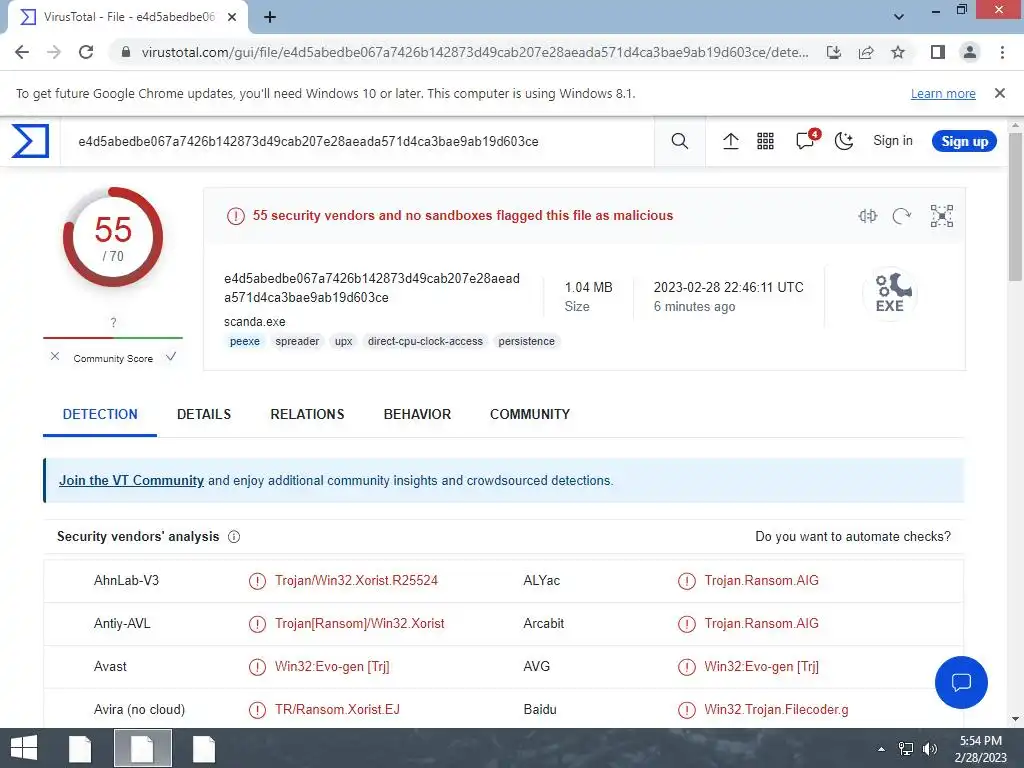The width and height of the screenshot is (1024, 768).
Task: Click Trojan/Win32.Xorist.R25524 detection
Action: pyautogui.click(x=356, y=581)
